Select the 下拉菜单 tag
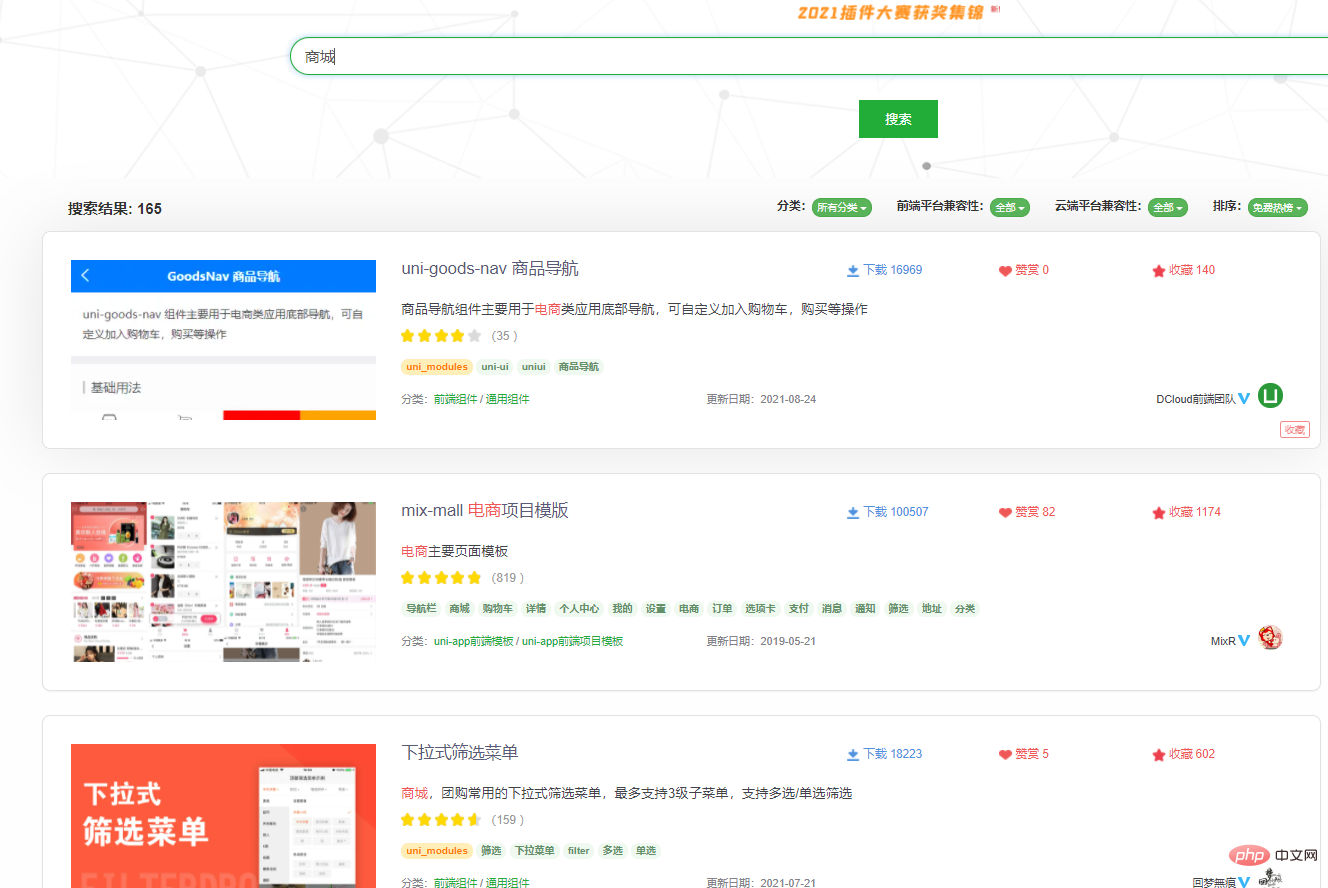 click(534, 851)
